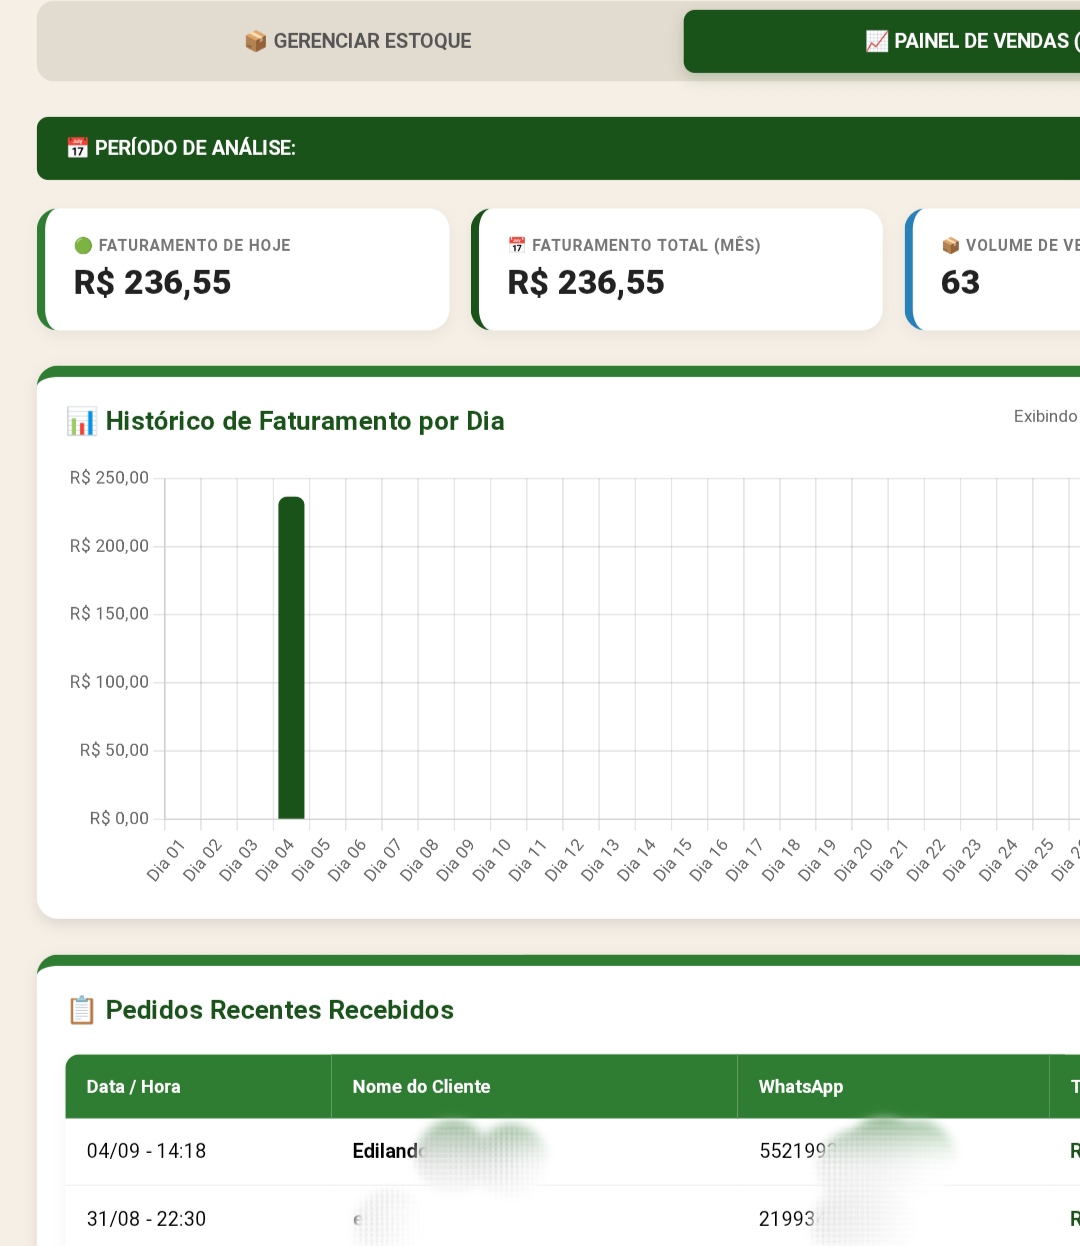Click the Dia 01 axis label
Screen dimensions: 1080x1246
[166, 861]
